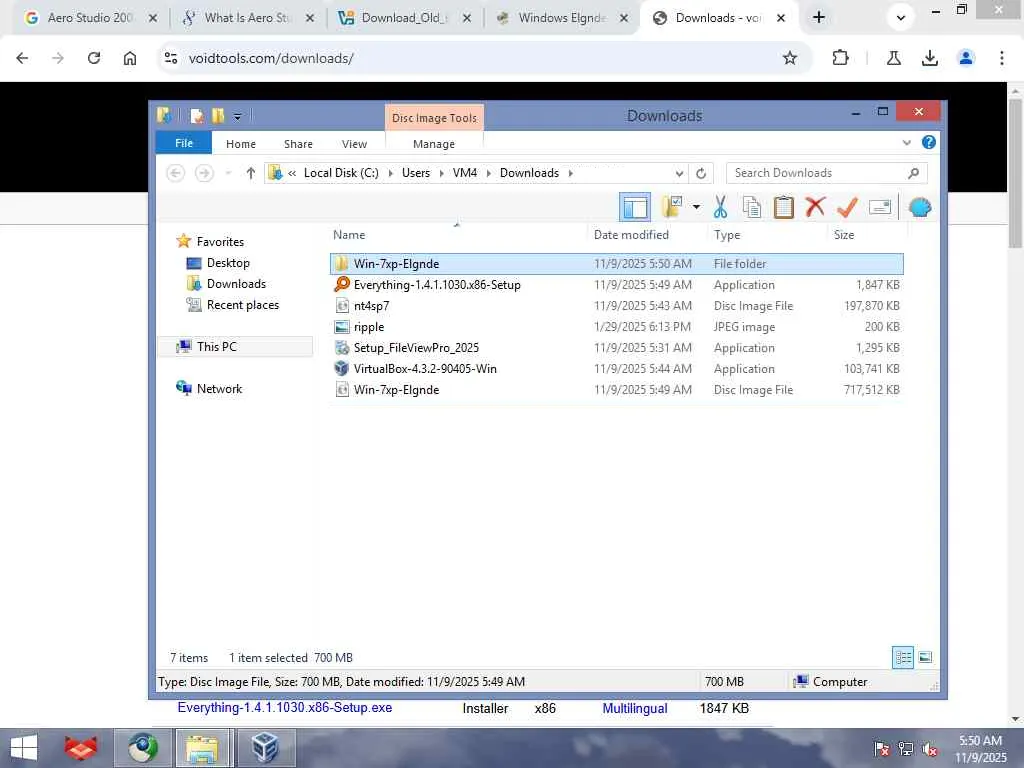Screen dimensions: 1024x768
Task: Sort by the Size column header
Action: (x=844, y=235)
